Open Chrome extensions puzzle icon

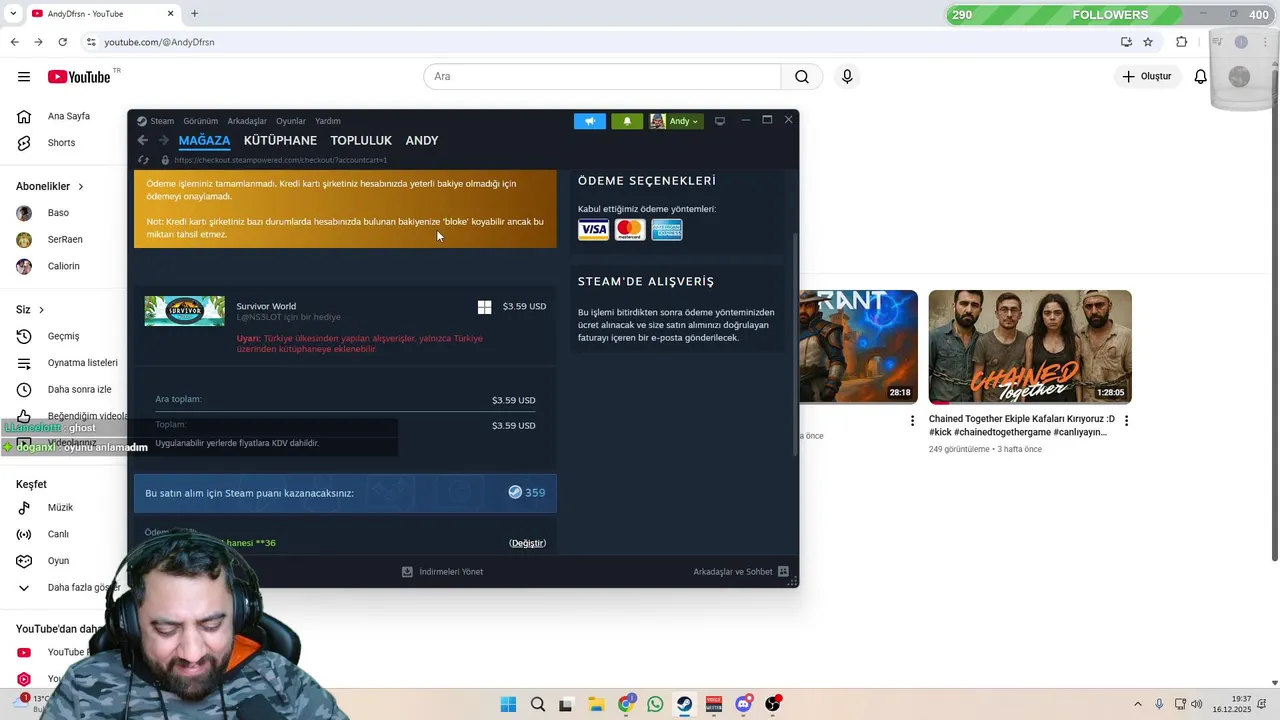[1181, 42]
